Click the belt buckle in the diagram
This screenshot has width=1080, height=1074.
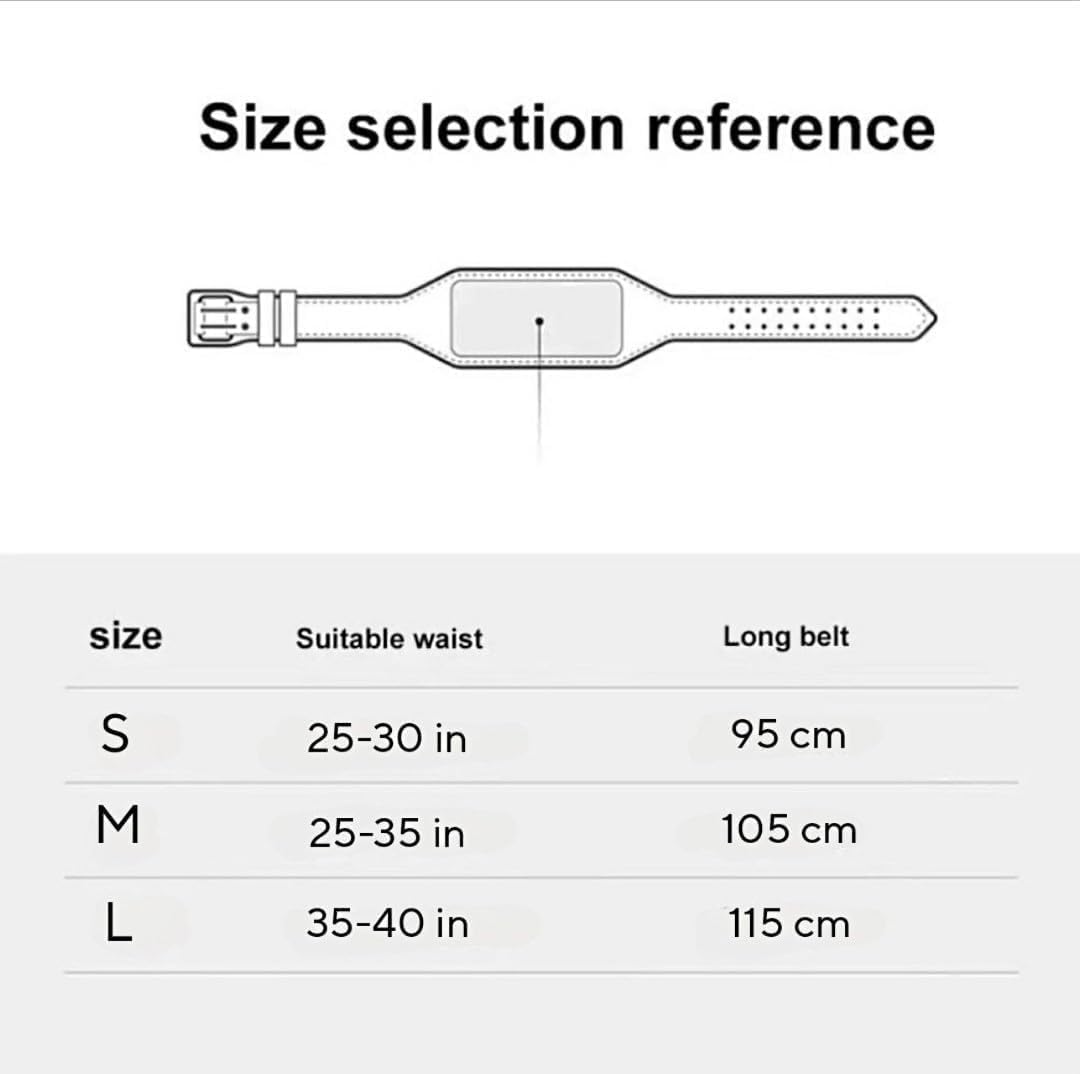click(218, 317)
